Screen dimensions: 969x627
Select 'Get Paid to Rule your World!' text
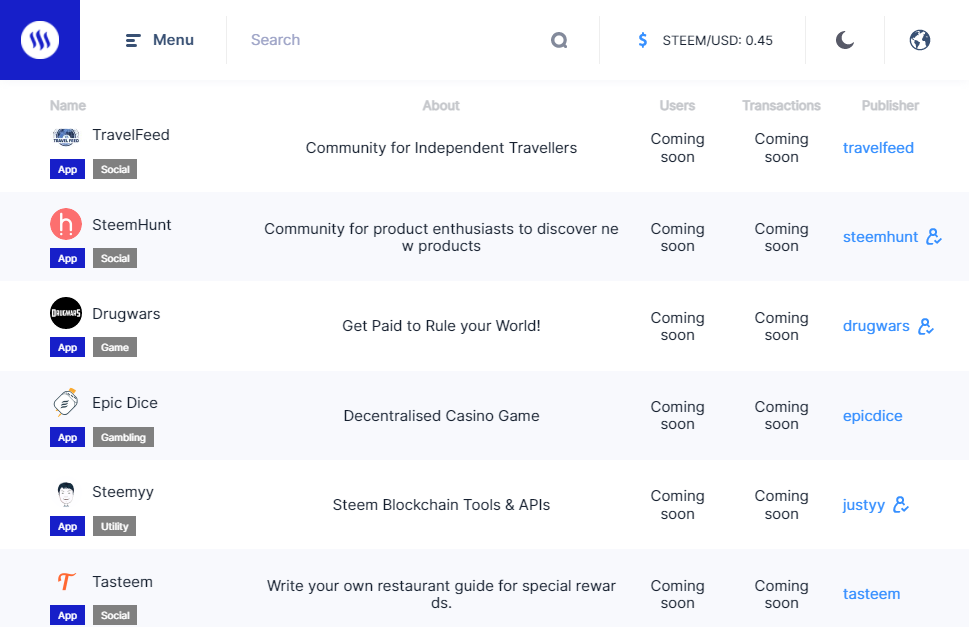pyautogui.click(x=441, y=326)
